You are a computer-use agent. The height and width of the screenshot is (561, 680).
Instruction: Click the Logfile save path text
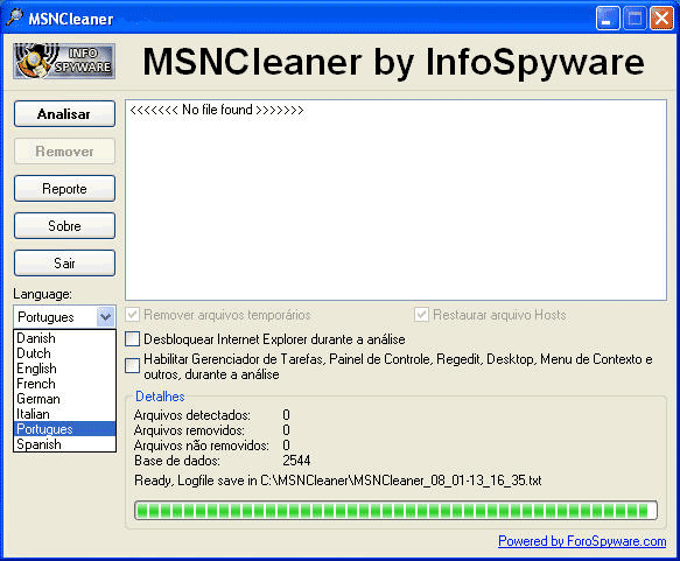pos(338,480)
